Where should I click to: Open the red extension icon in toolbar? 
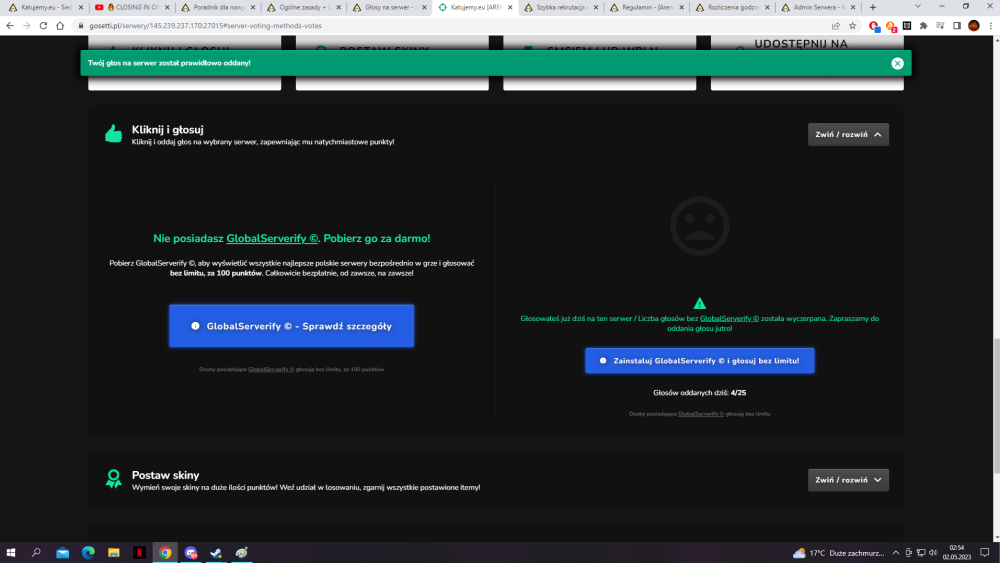[874, 26]
